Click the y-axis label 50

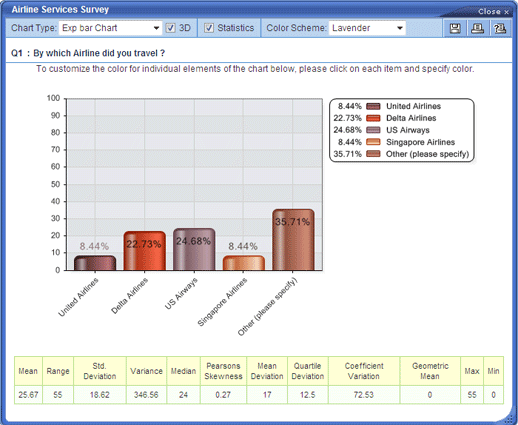pyautogui.click(x=55, y=184)
